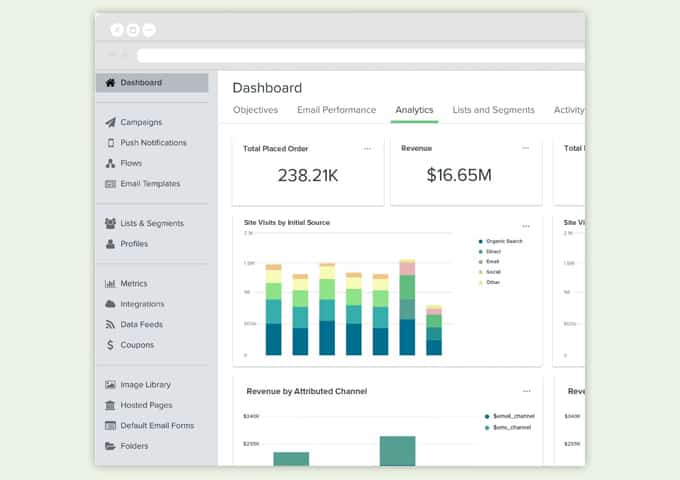Click the Revenue by Attributed Channel title
This screenshot has height=480, width=680.
[307, 391]
